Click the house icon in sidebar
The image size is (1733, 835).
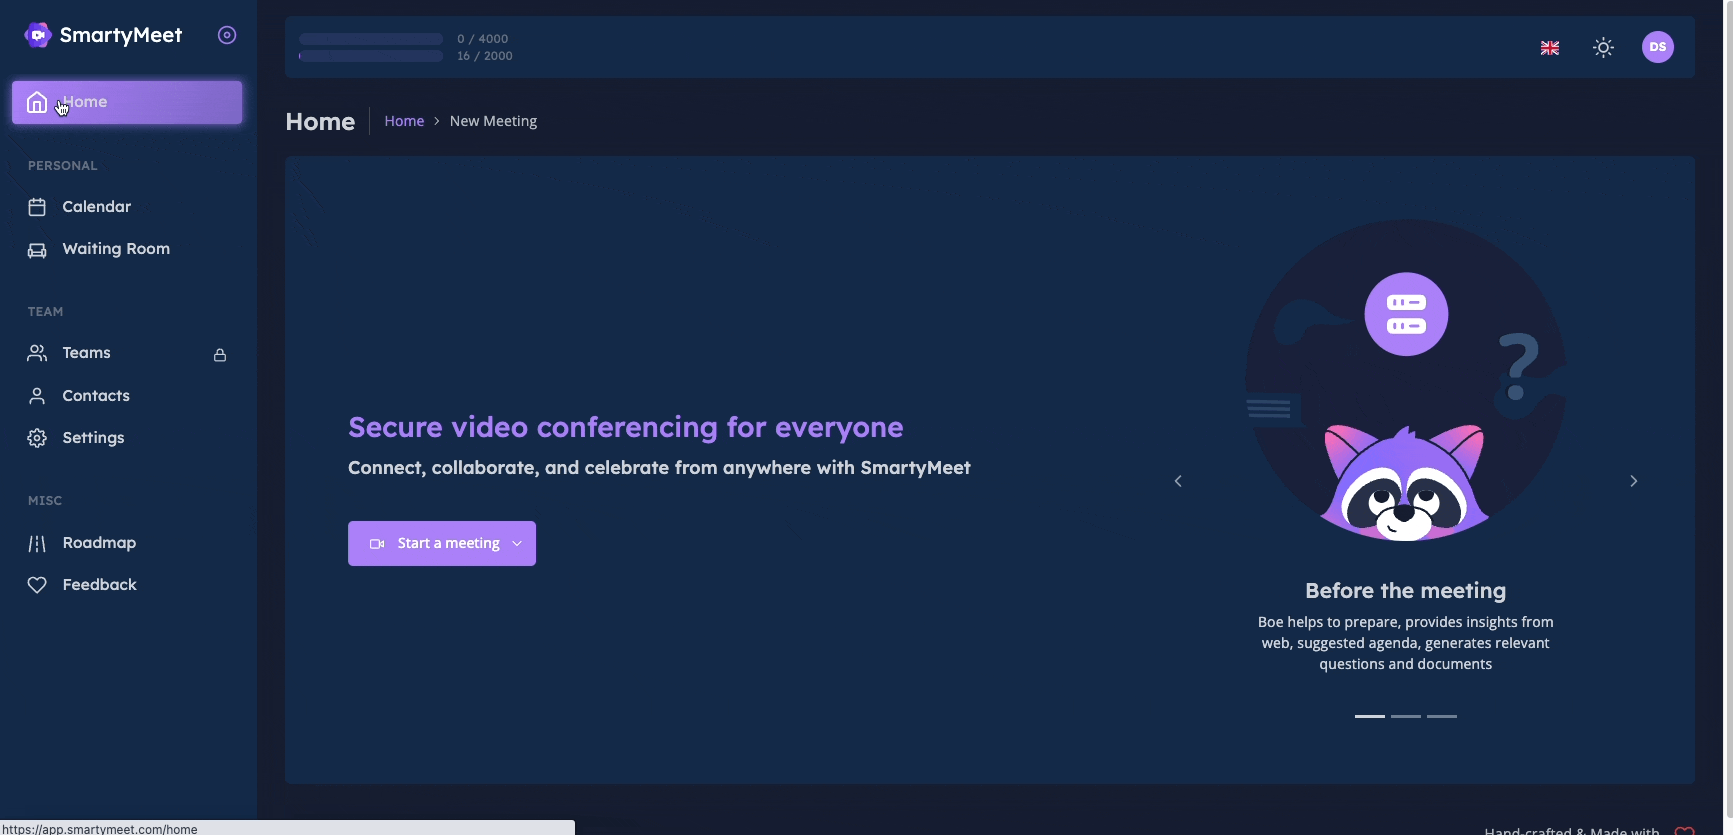coord(37,102)
